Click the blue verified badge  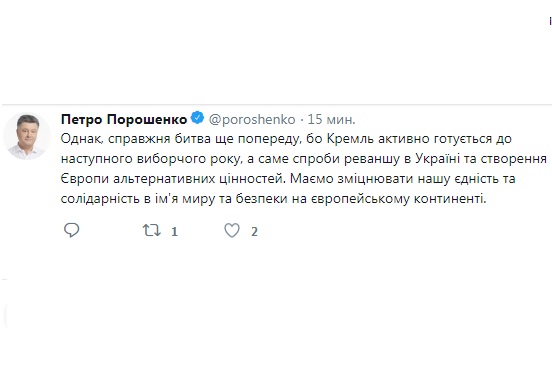pyautogui.click(x=197, y=118)
